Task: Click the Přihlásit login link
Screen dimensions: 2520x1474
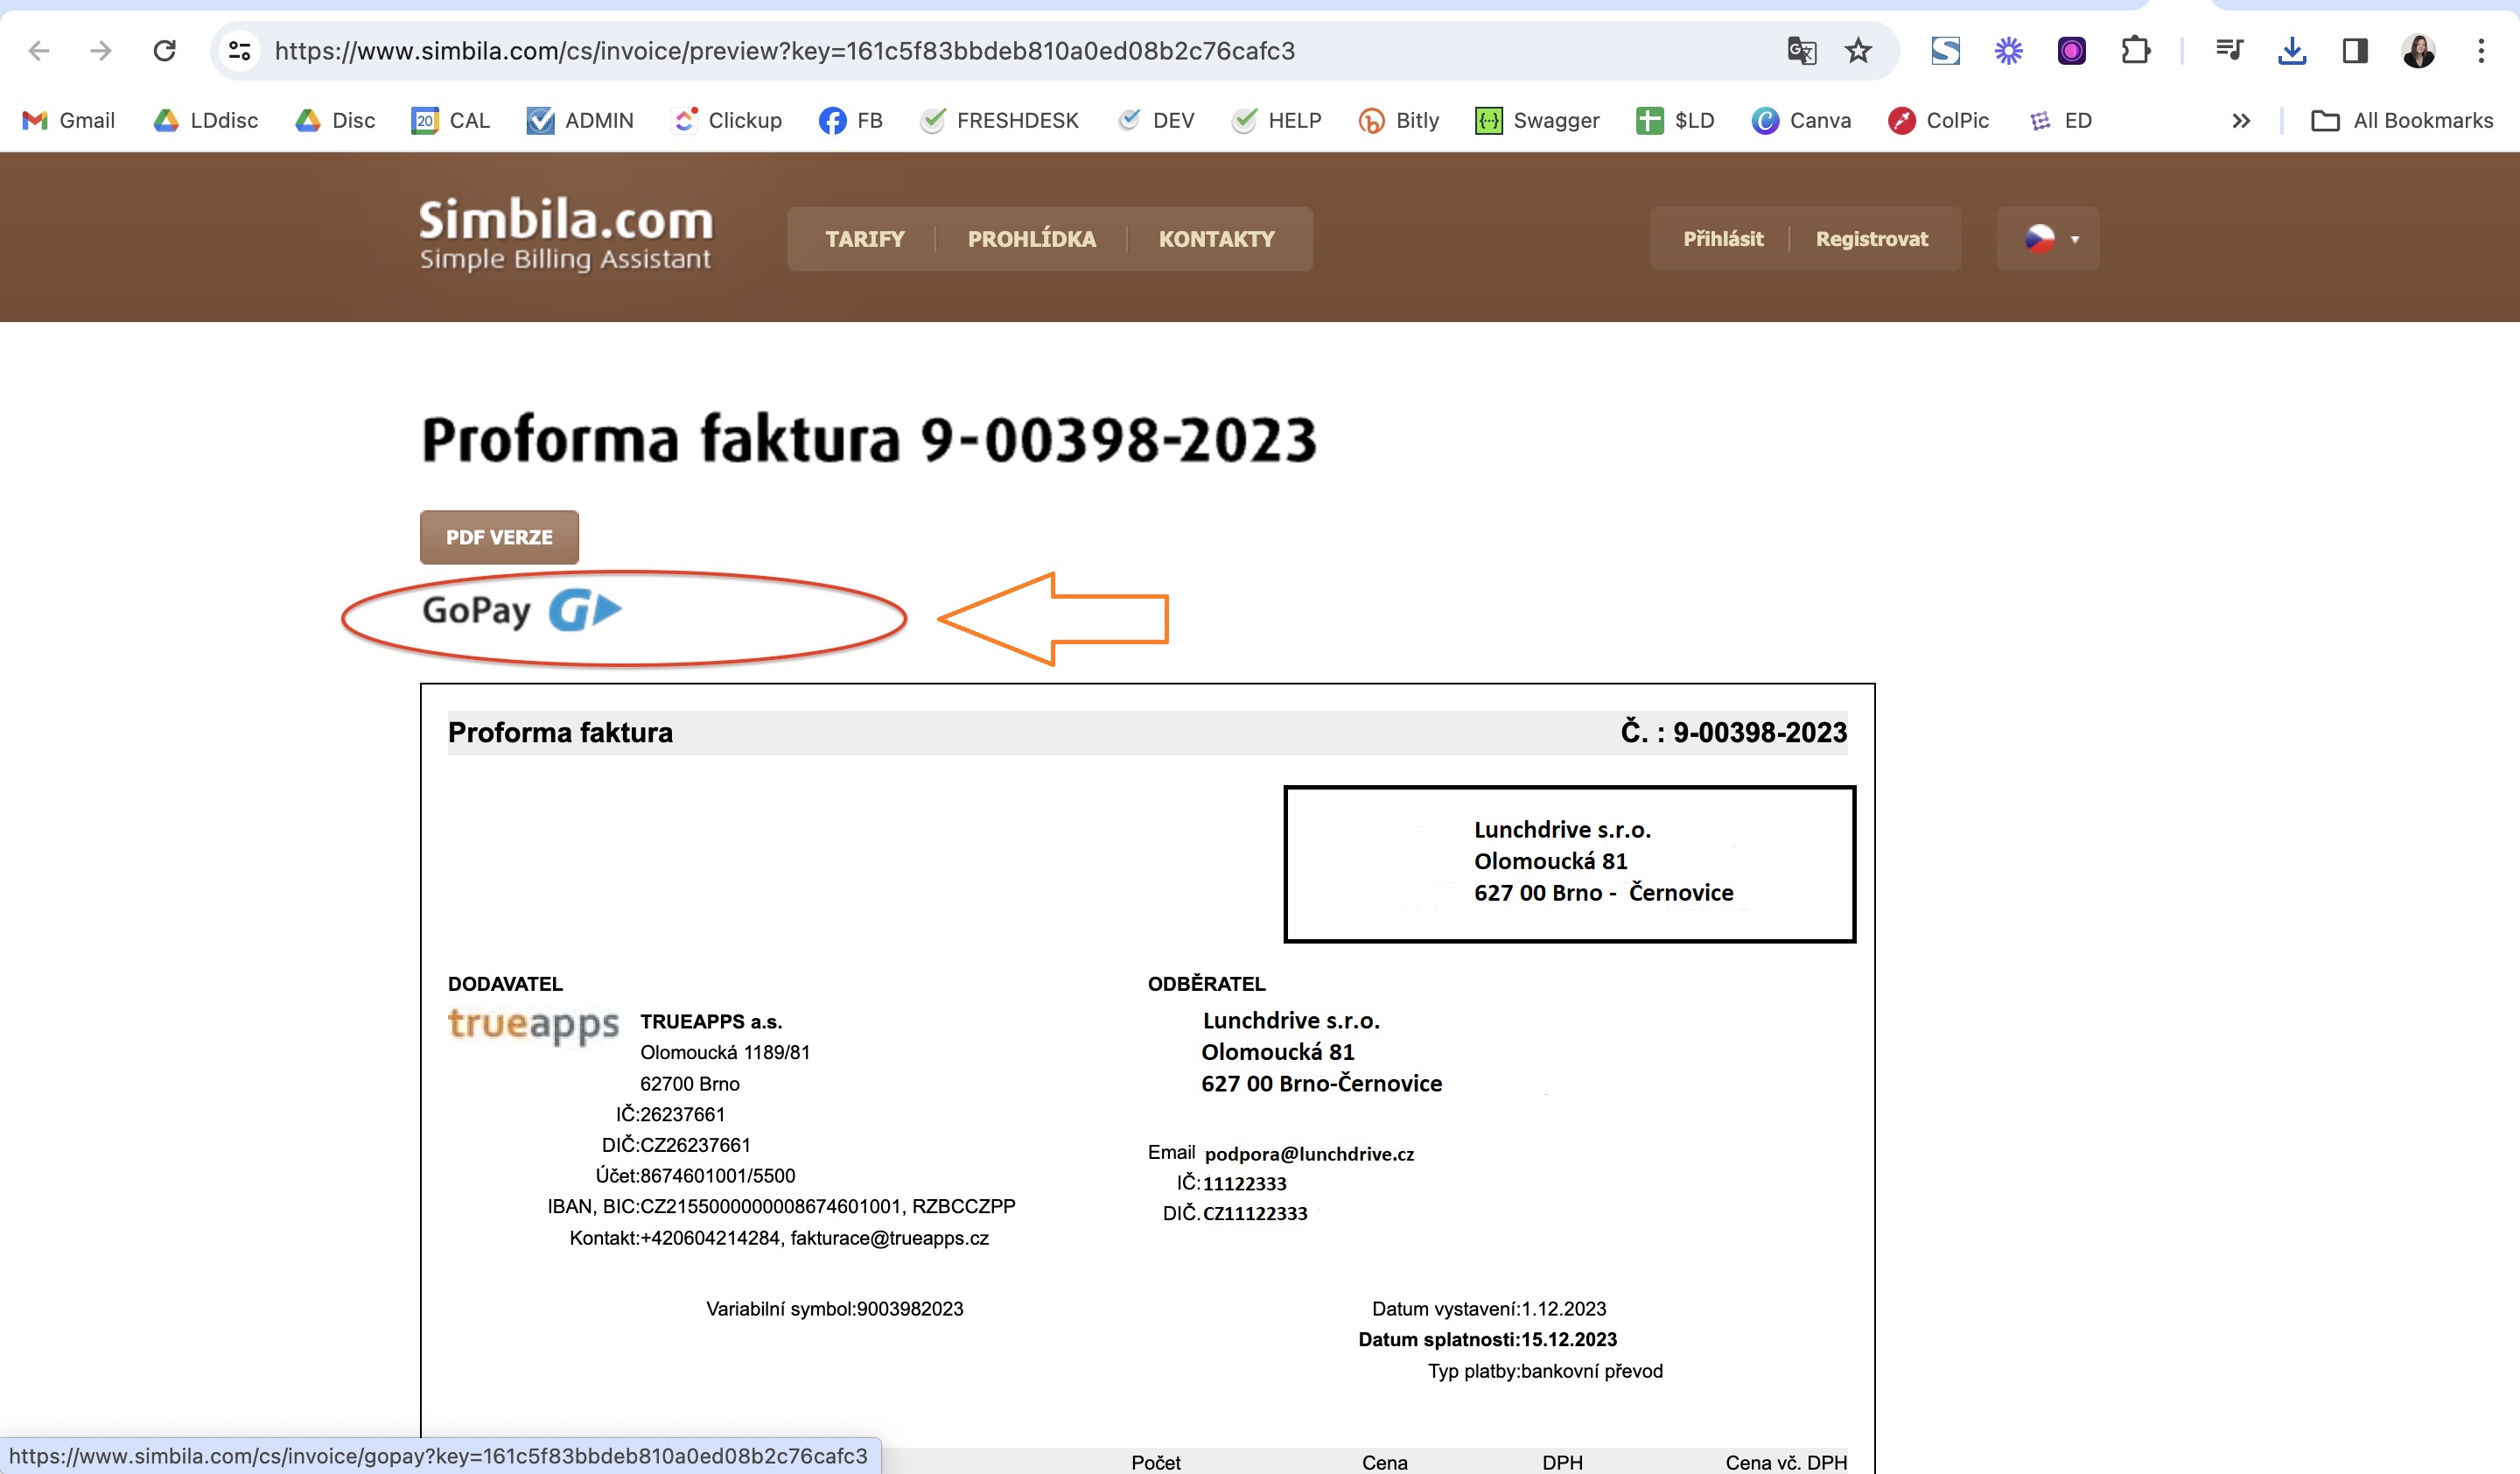Action: [x=1722, y=239]
